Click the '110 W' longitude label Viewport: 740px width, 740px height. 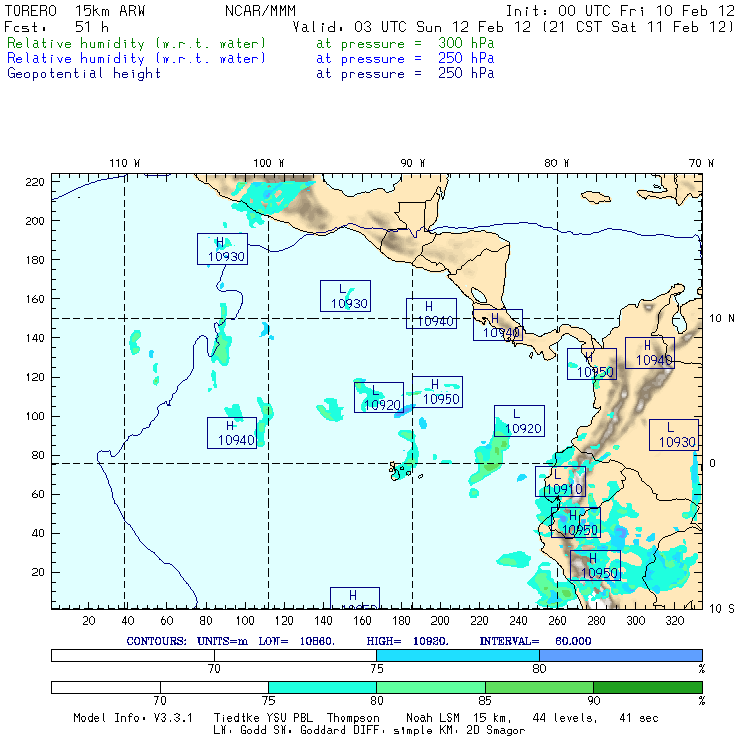coord(125,163)
